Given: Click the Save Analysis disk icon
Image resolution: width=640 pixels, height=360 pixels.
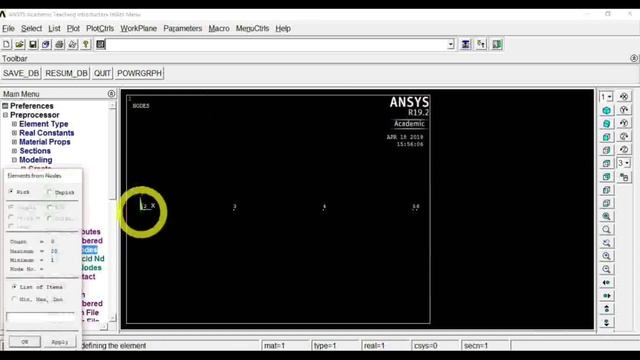Looking at the screenshot, I should click(x=33, y=44).
